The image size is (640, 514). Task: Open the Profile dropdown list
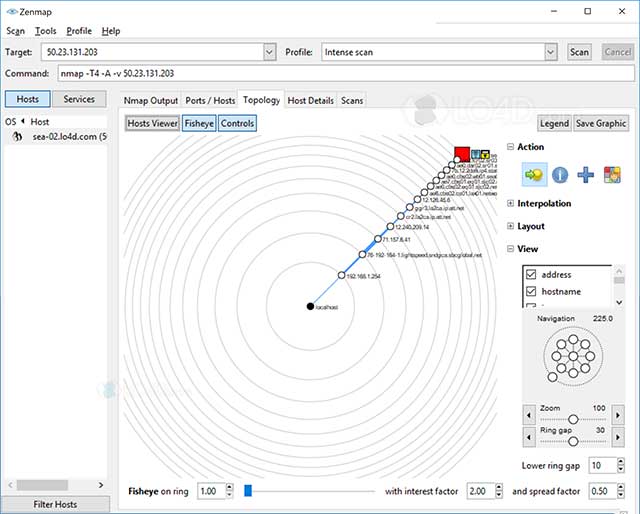tap(551, 52)
